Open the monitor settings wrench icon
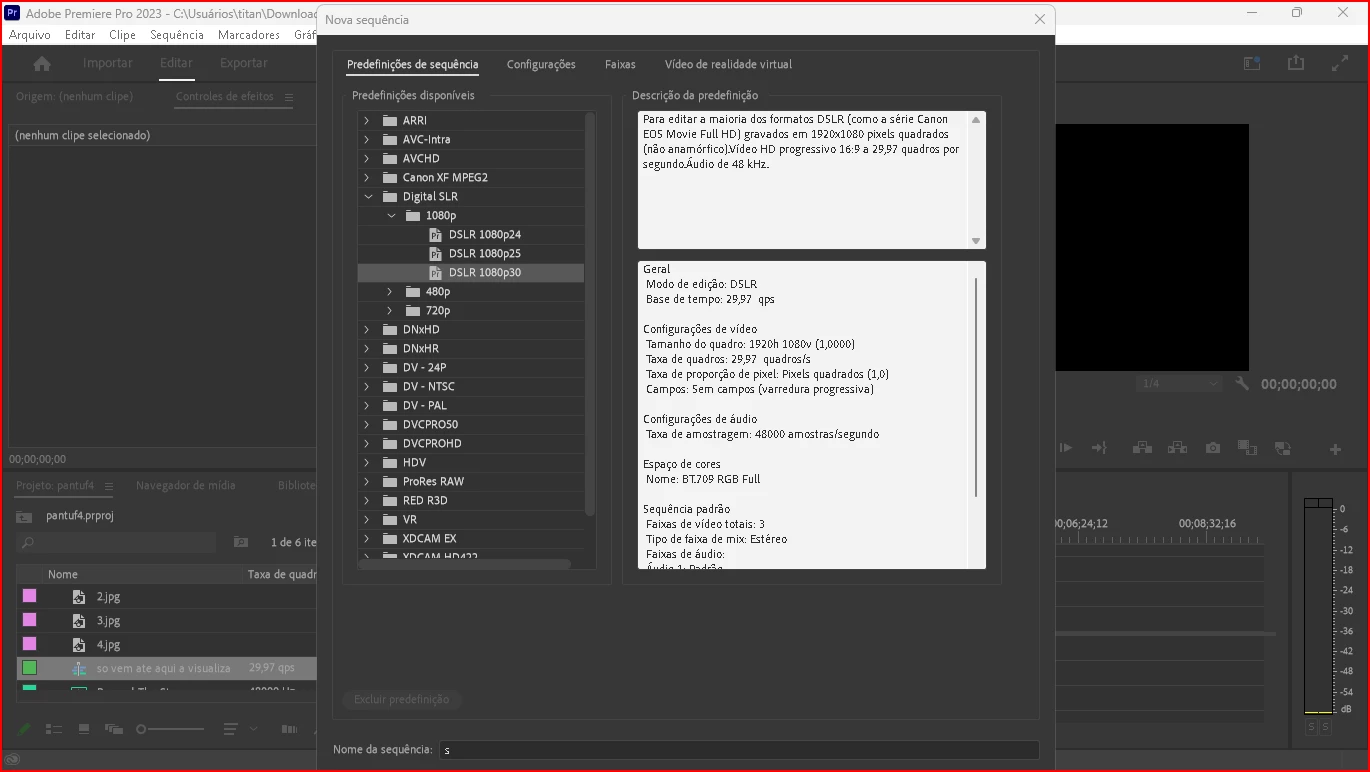 click(1243, 383)
